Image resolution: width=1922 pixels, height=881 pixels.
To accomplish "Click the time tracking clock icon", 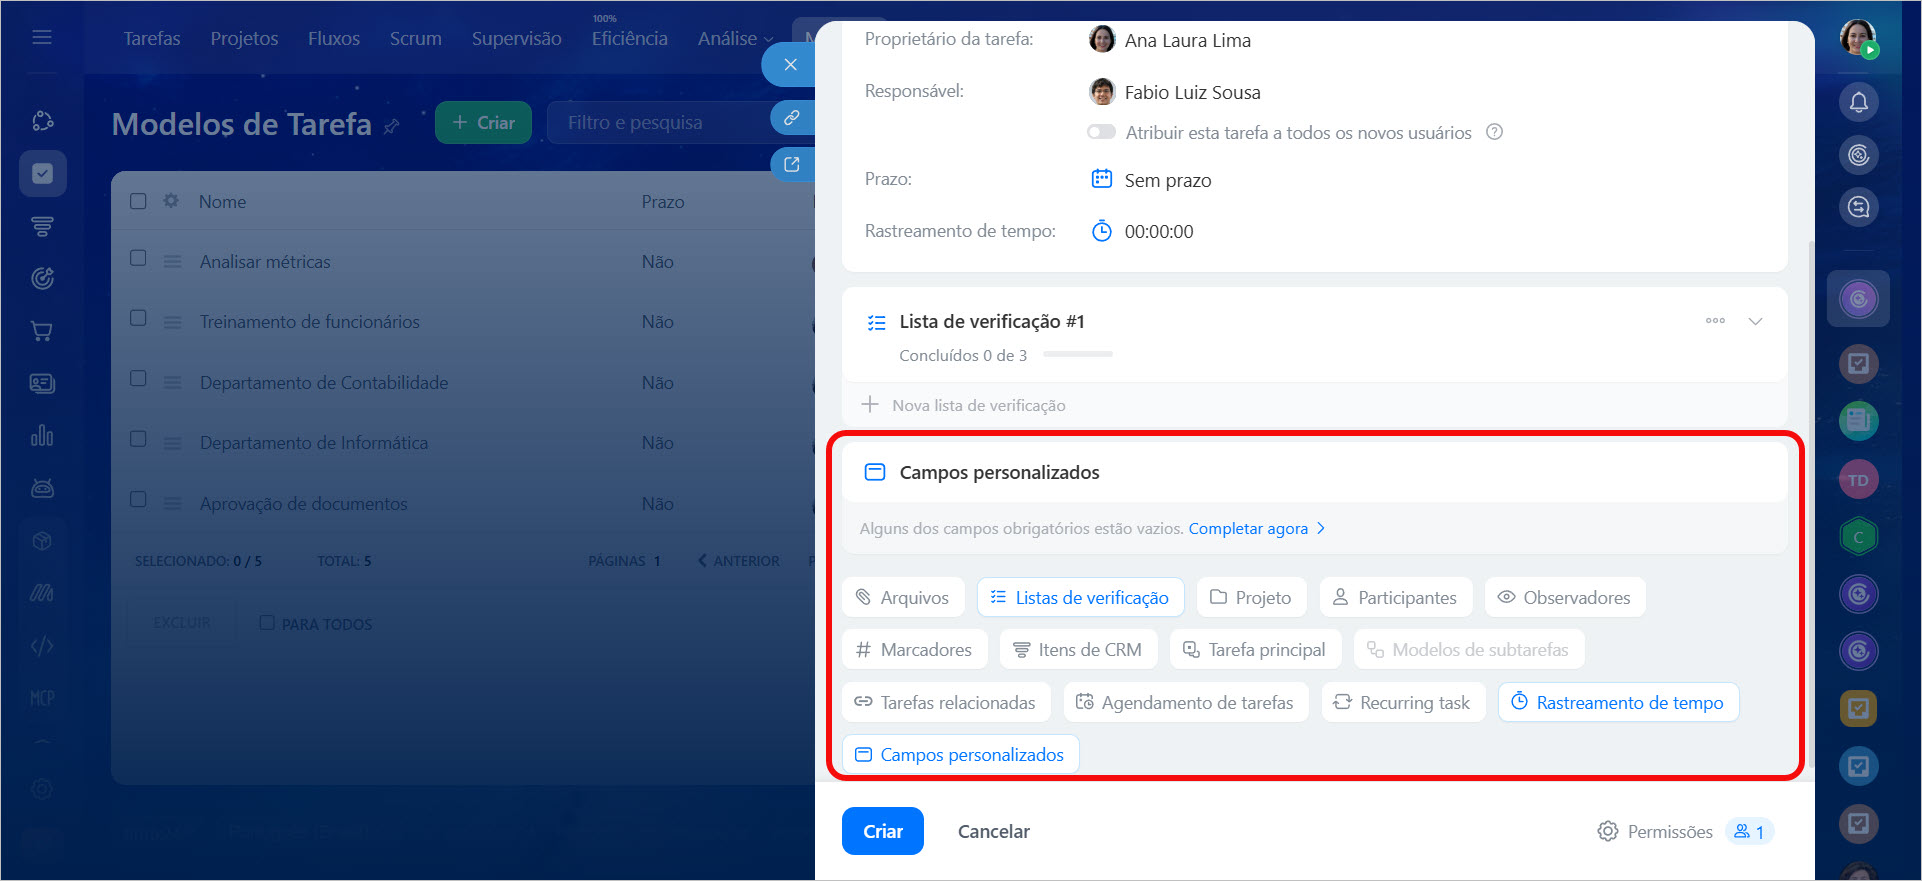I will [1101, 231].
